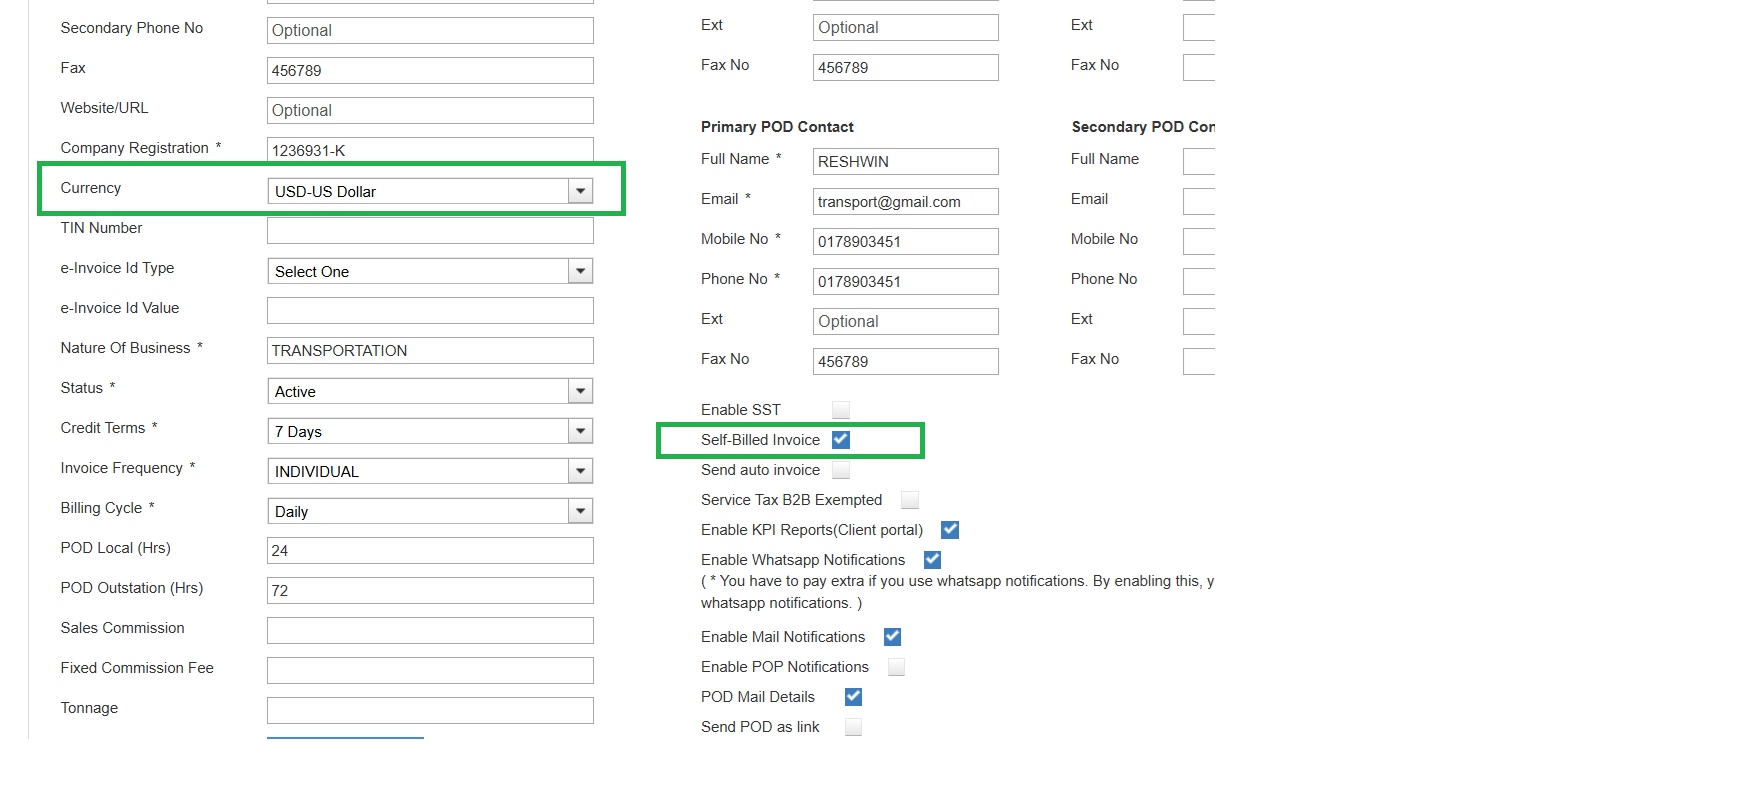
Task: Open the Invoice Frequency dropdown
Action: [x=430, y=471]
